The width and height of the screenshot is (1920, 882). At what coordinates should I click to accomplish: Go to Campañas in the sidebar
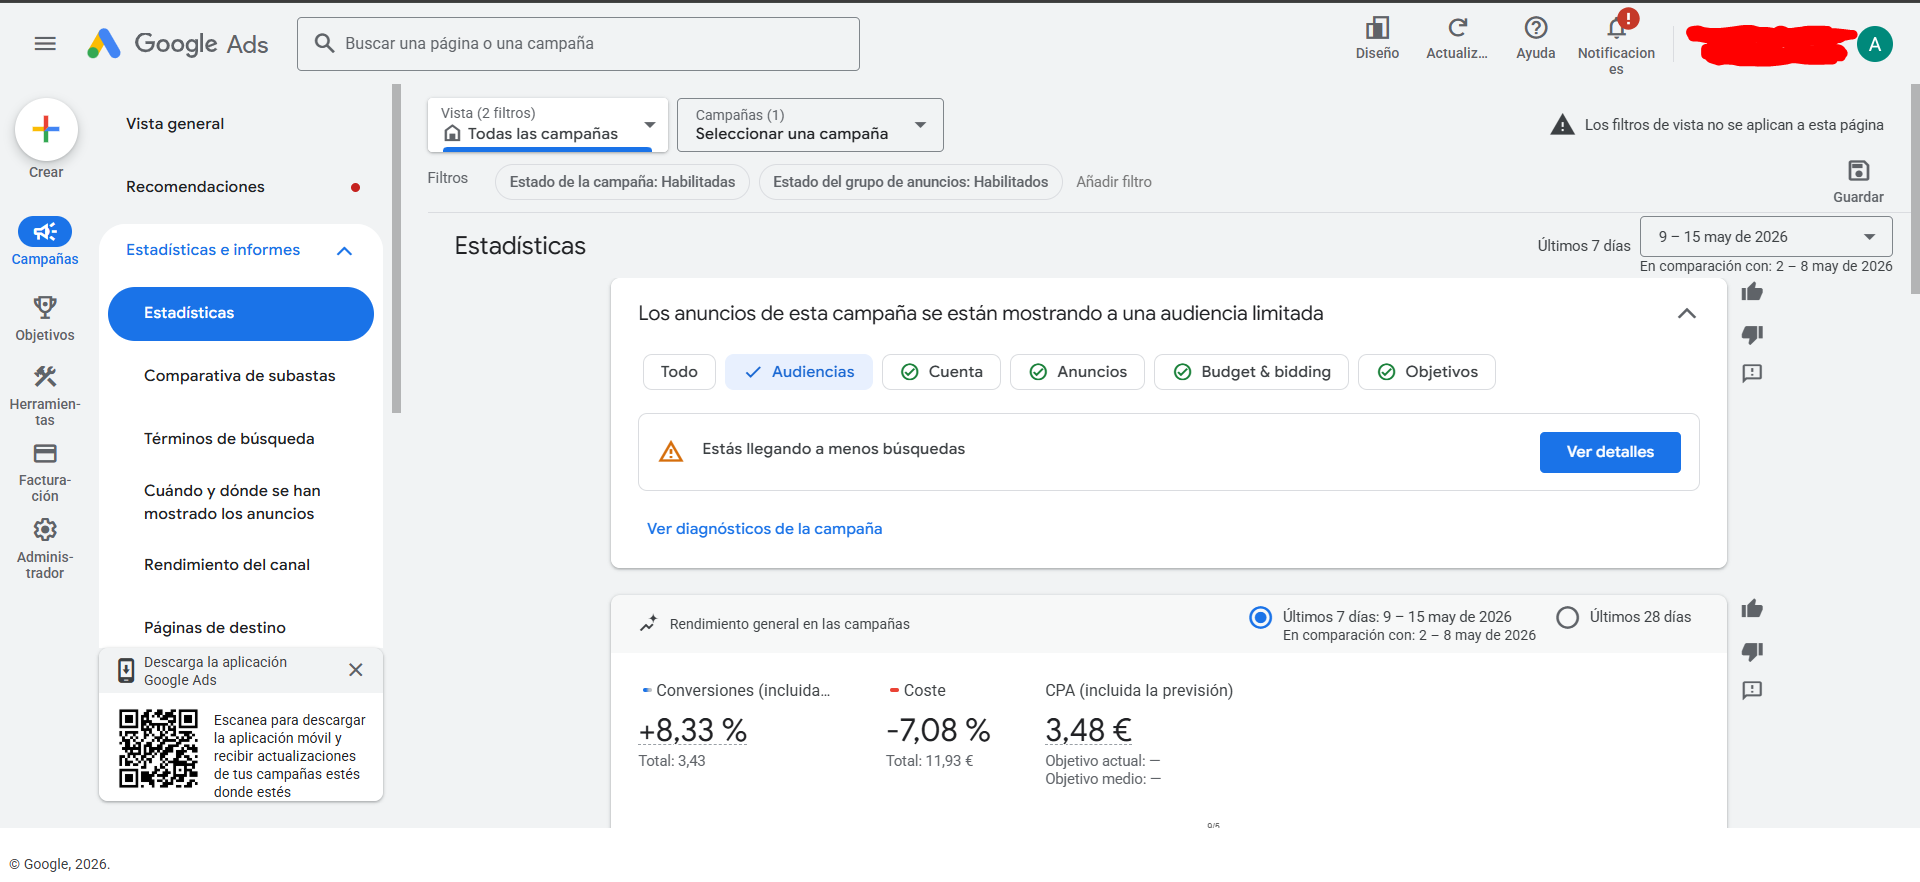pos(45,242)
